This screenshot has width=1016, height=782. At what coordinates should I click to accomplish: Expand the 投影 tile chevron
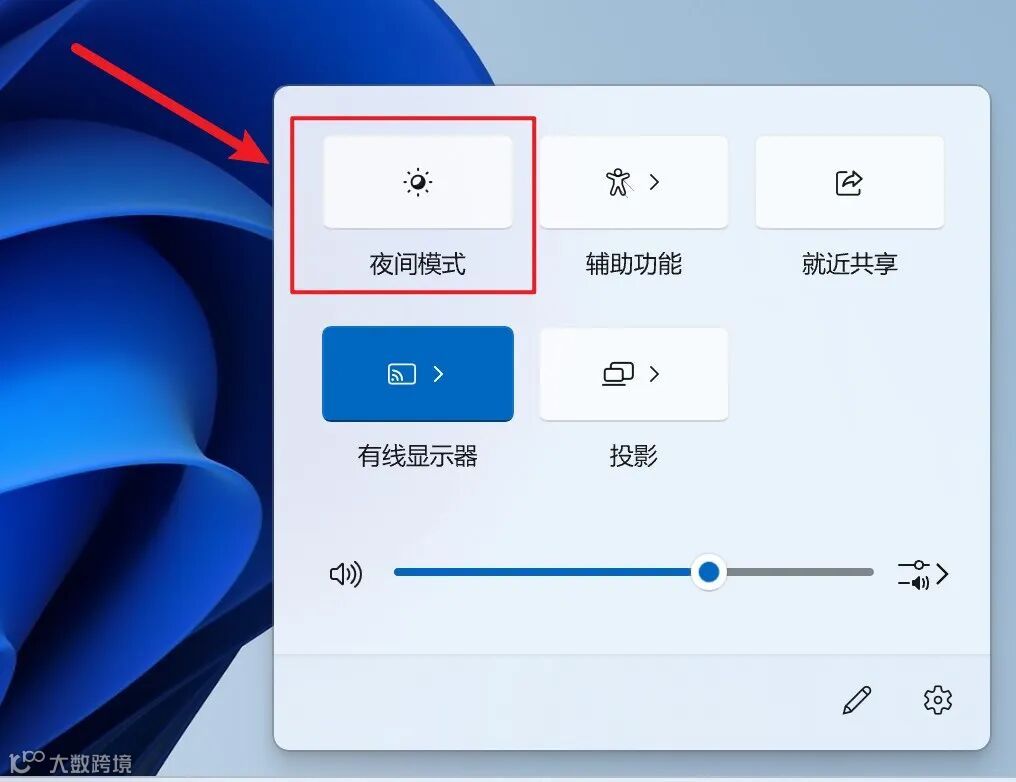click(x=654, y=374)
